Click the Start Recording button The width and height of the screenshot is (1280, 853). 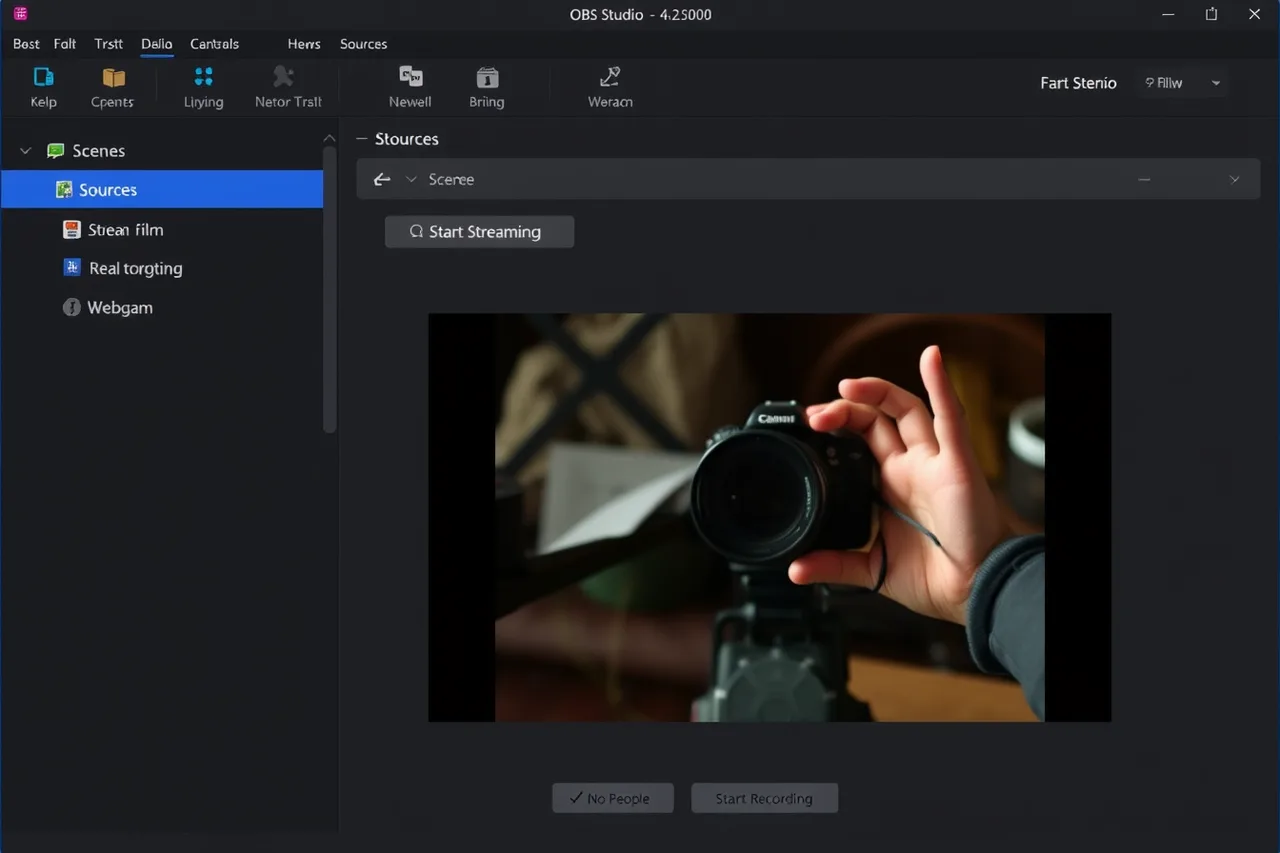coord(764,798)
